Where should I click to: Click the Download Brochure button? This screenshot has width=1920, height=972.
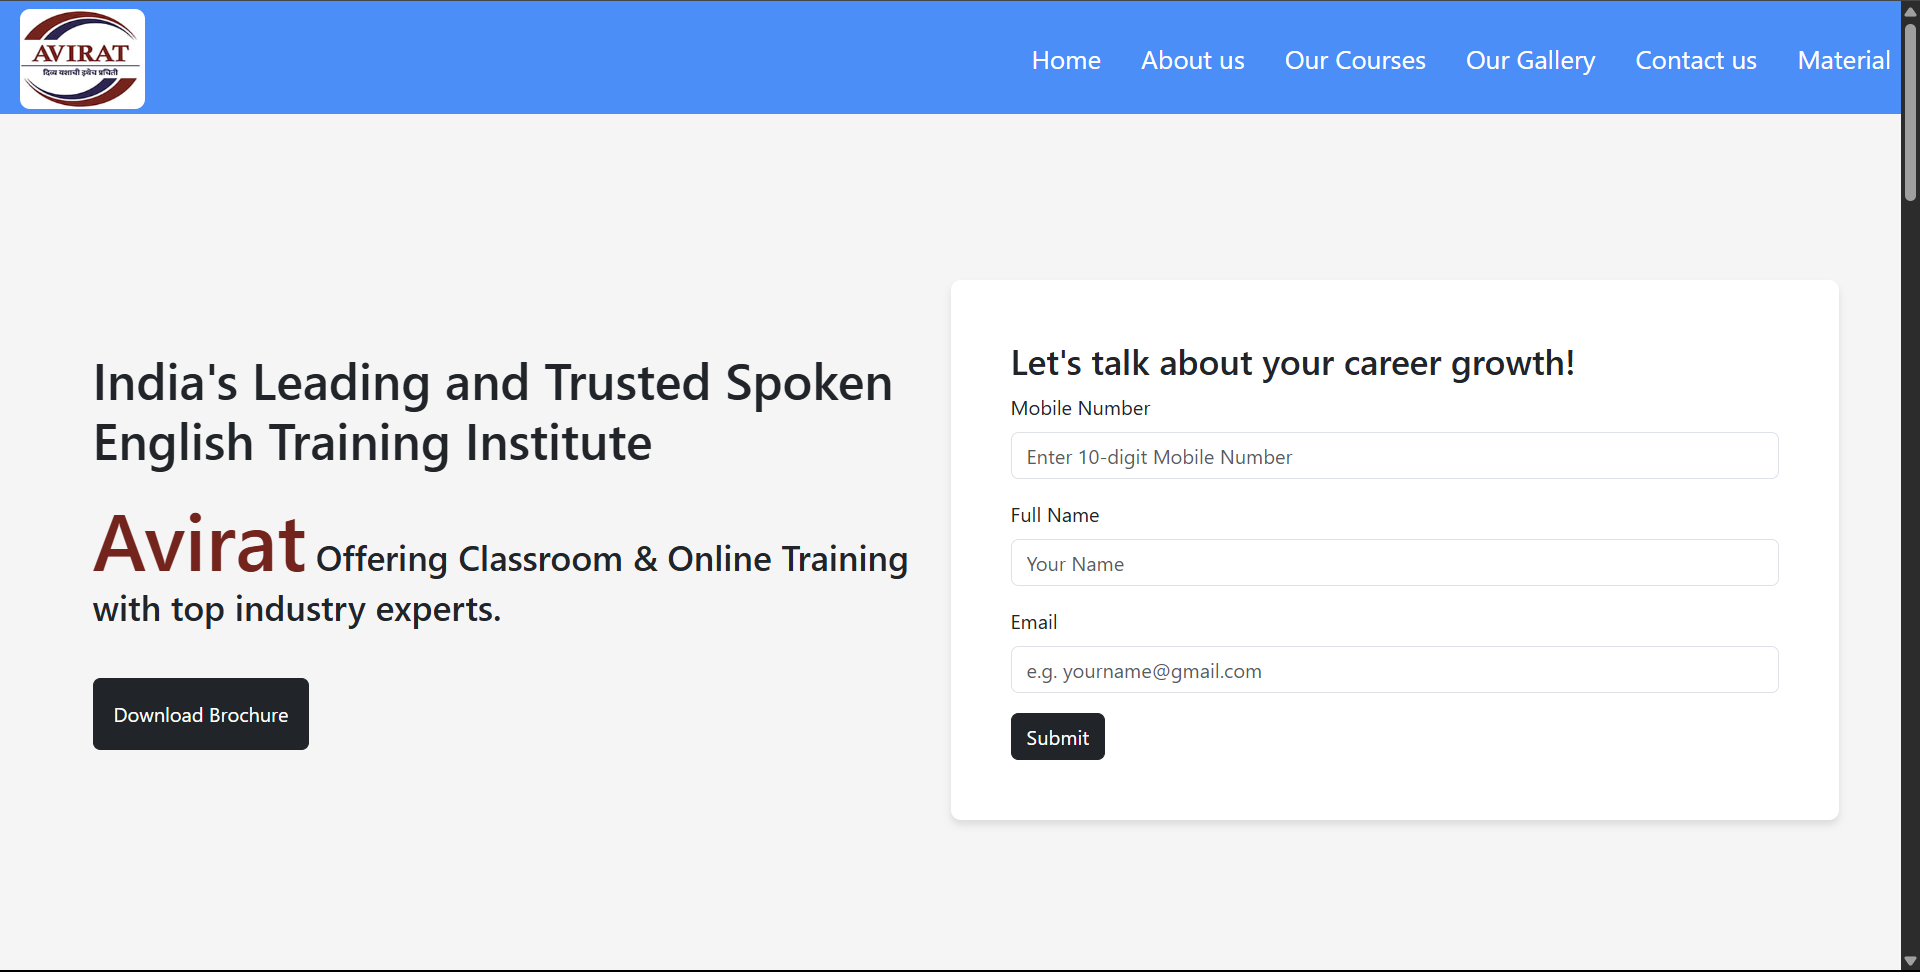(201, 714)
